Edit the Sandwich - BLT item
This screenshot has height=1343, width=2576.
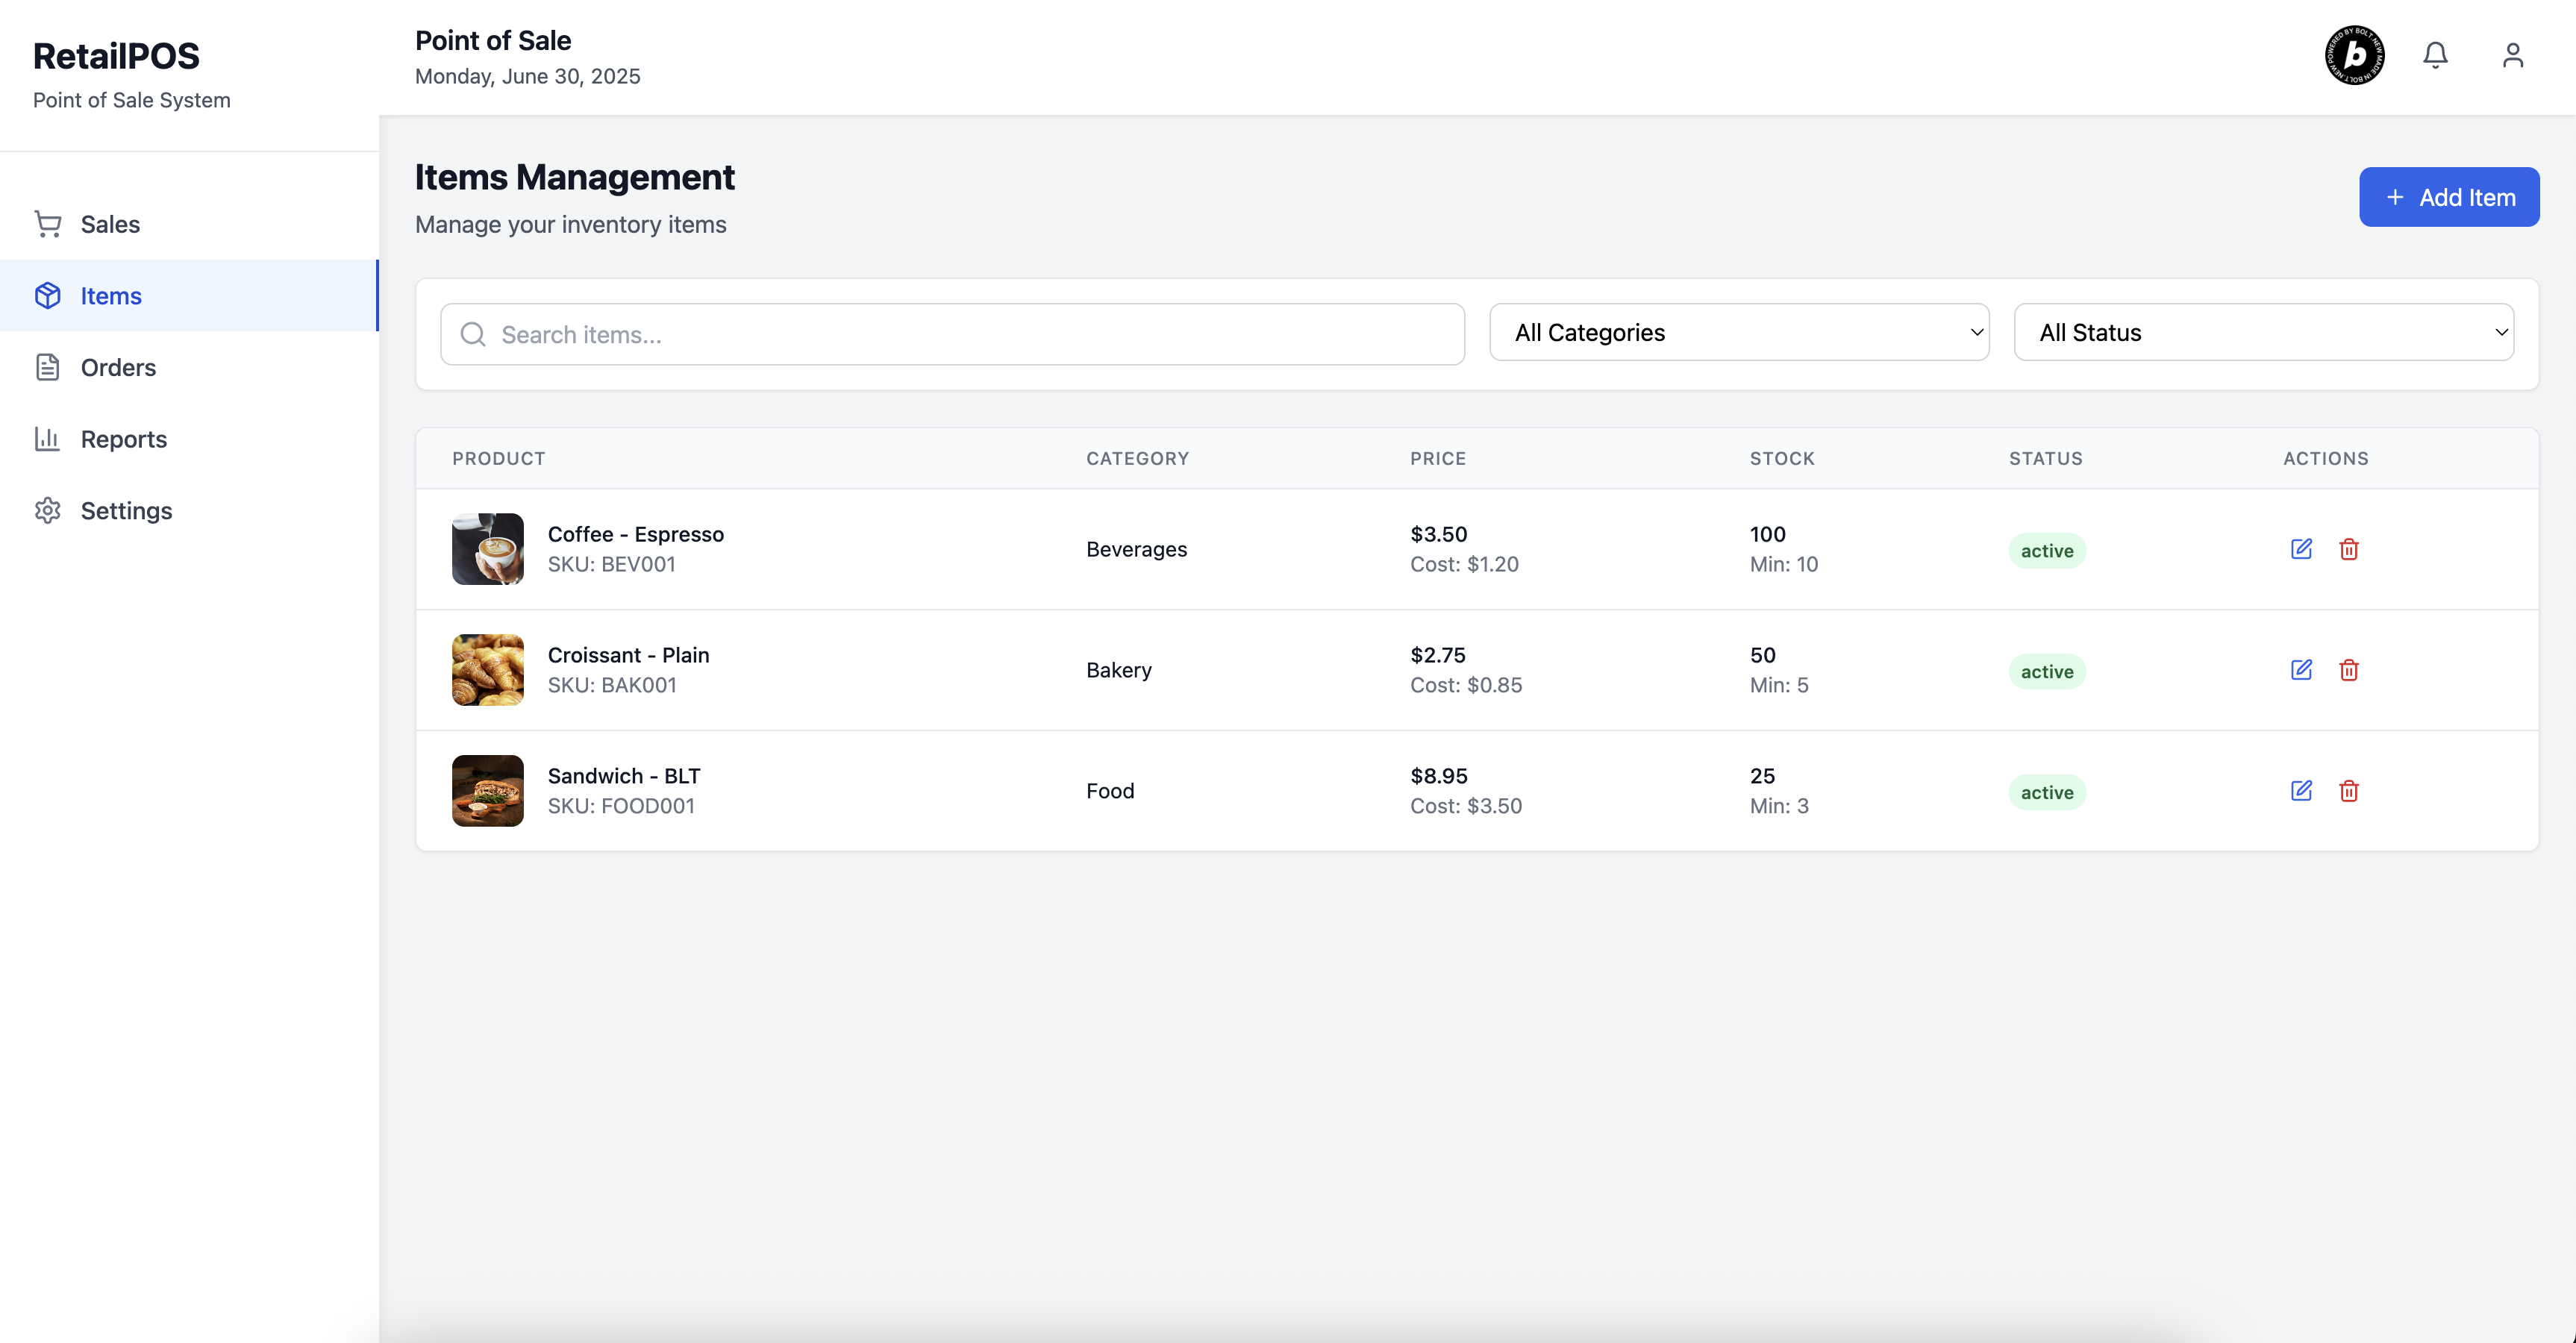point(2301,791)
